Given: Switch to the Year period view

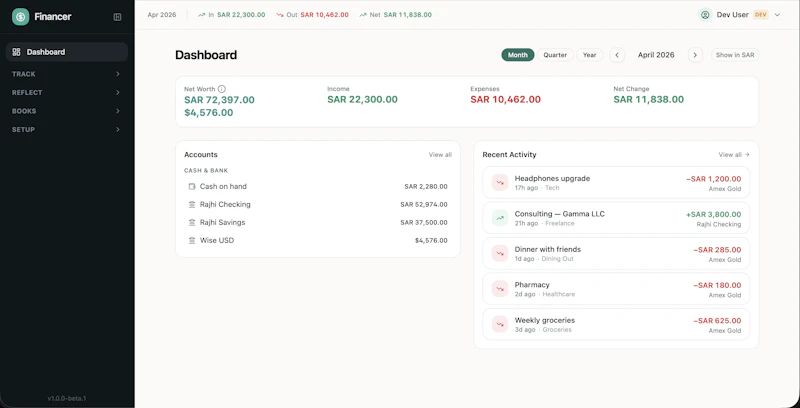Looking at the screenshot, I should pyautogui.click(x=590, y=55).
